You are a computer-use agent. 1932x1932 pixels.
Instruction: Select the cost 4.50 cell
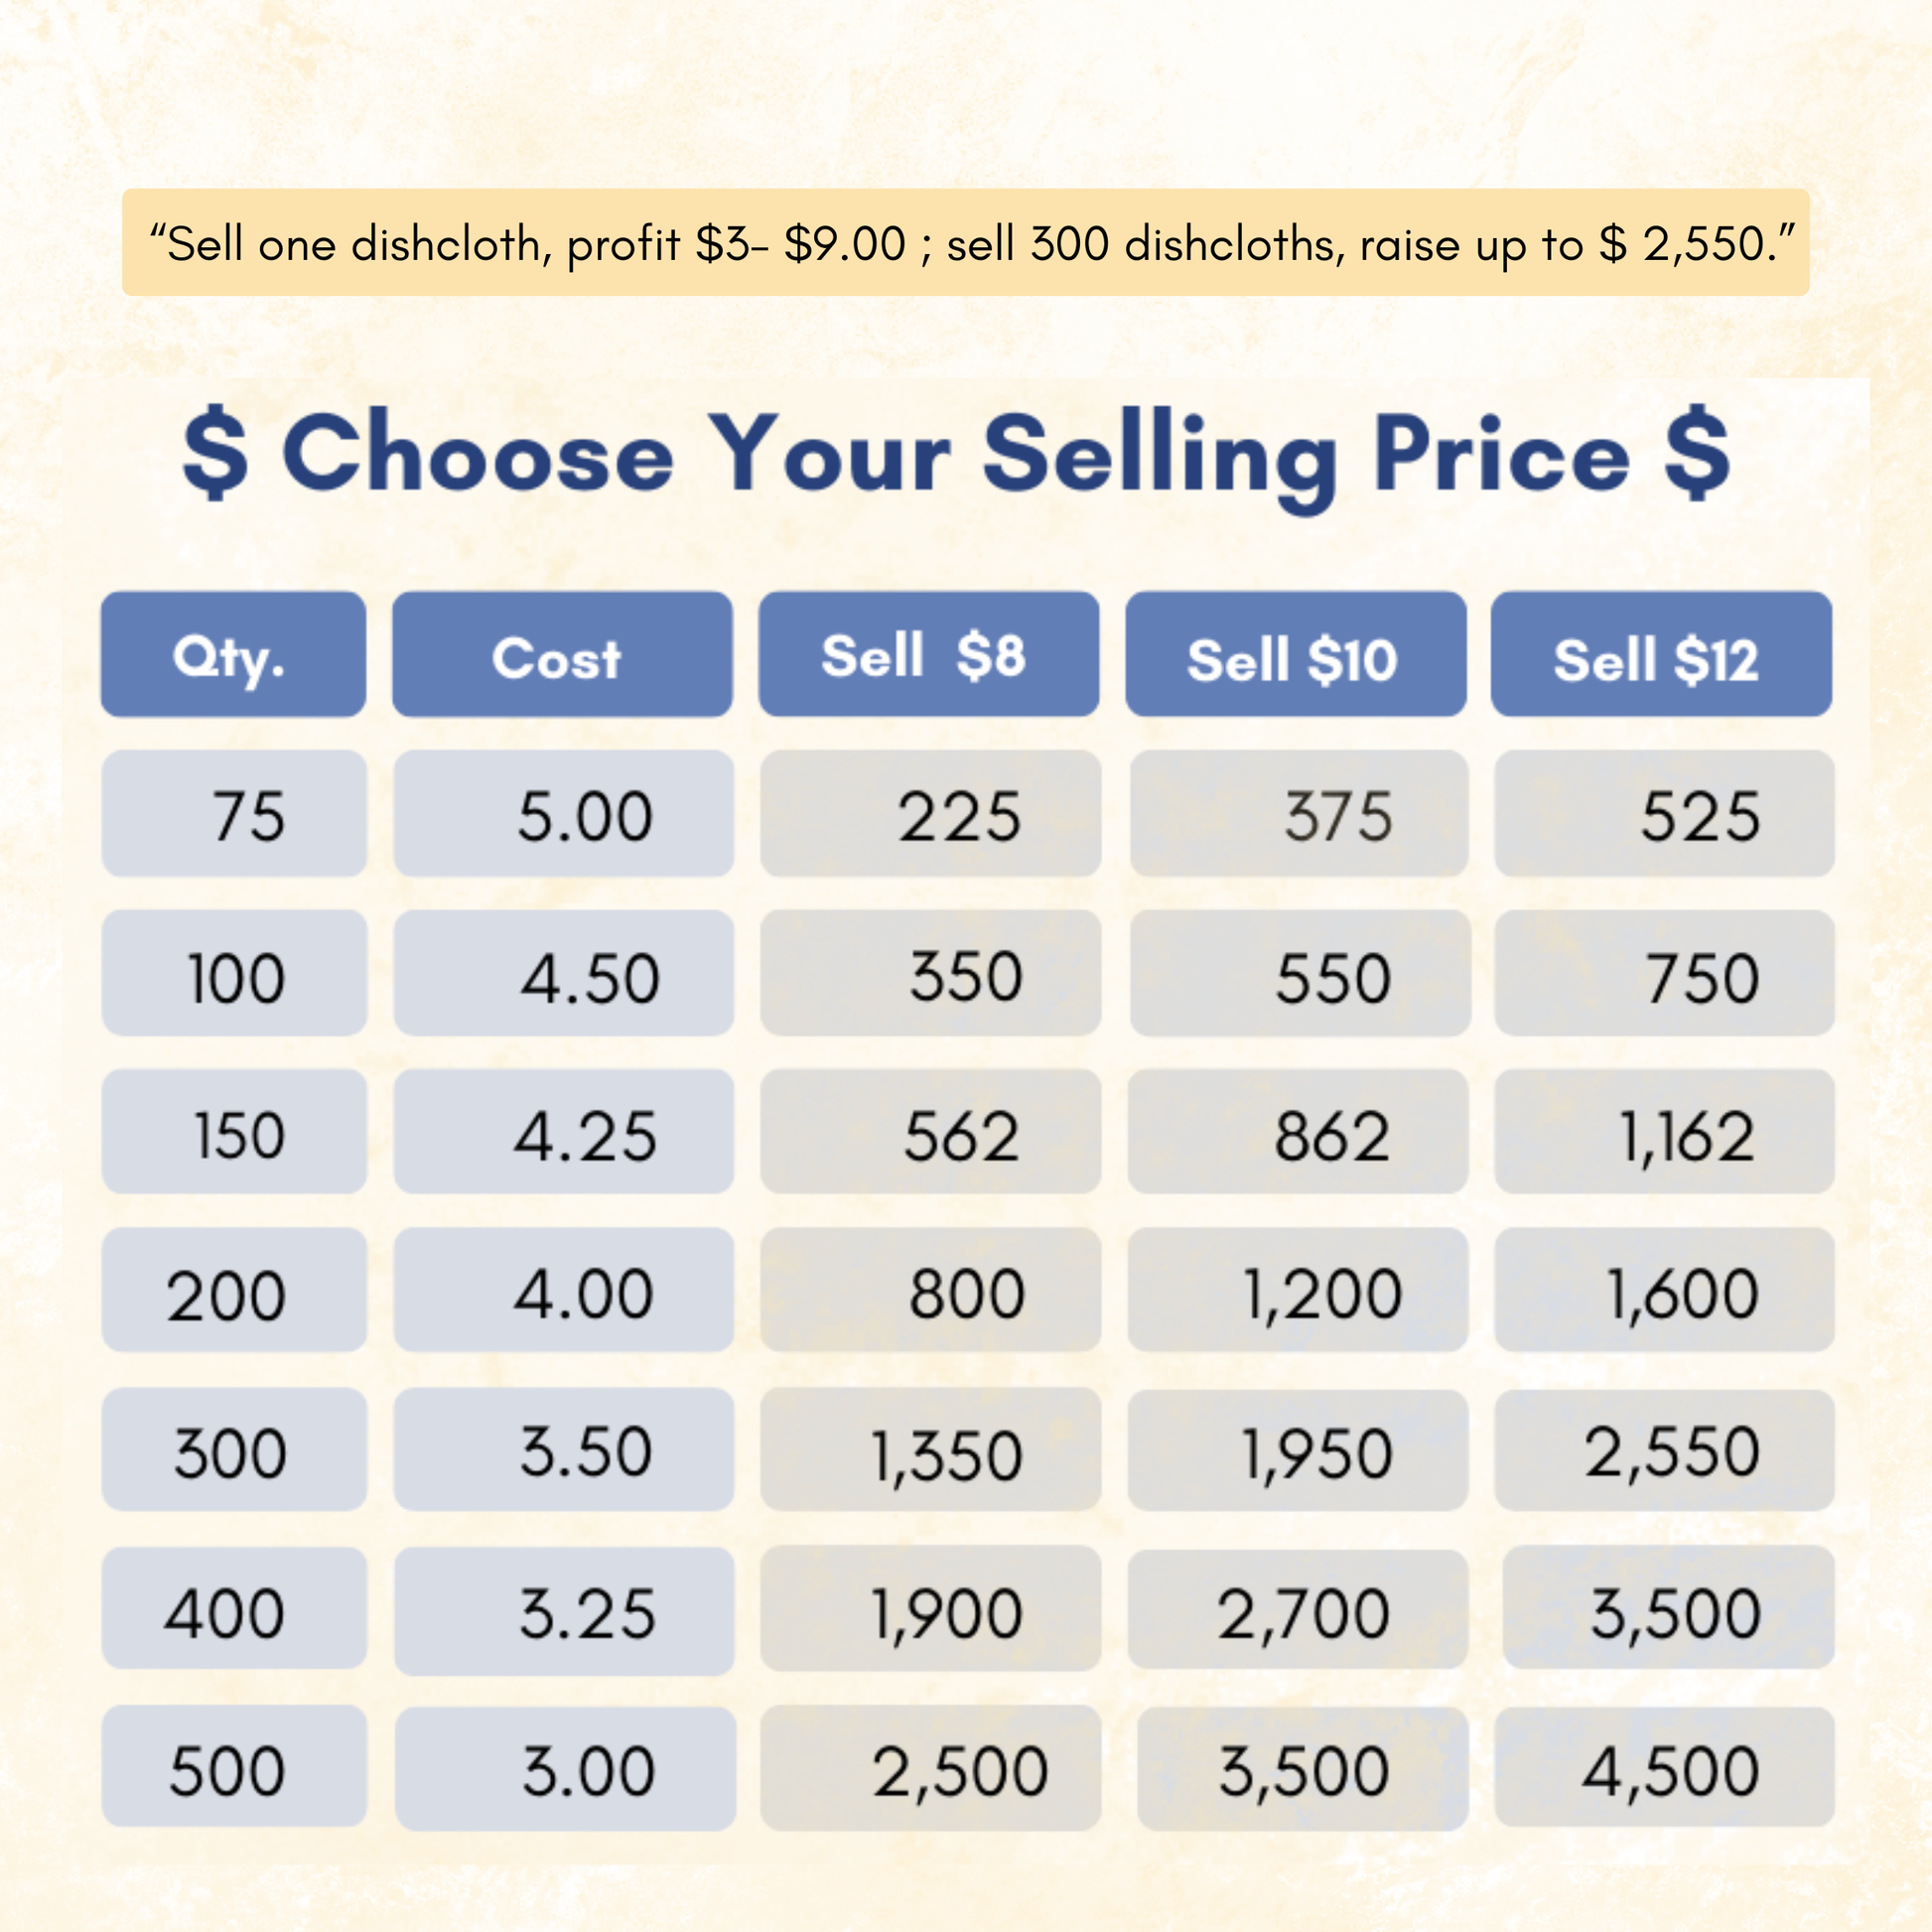(563, 973)
